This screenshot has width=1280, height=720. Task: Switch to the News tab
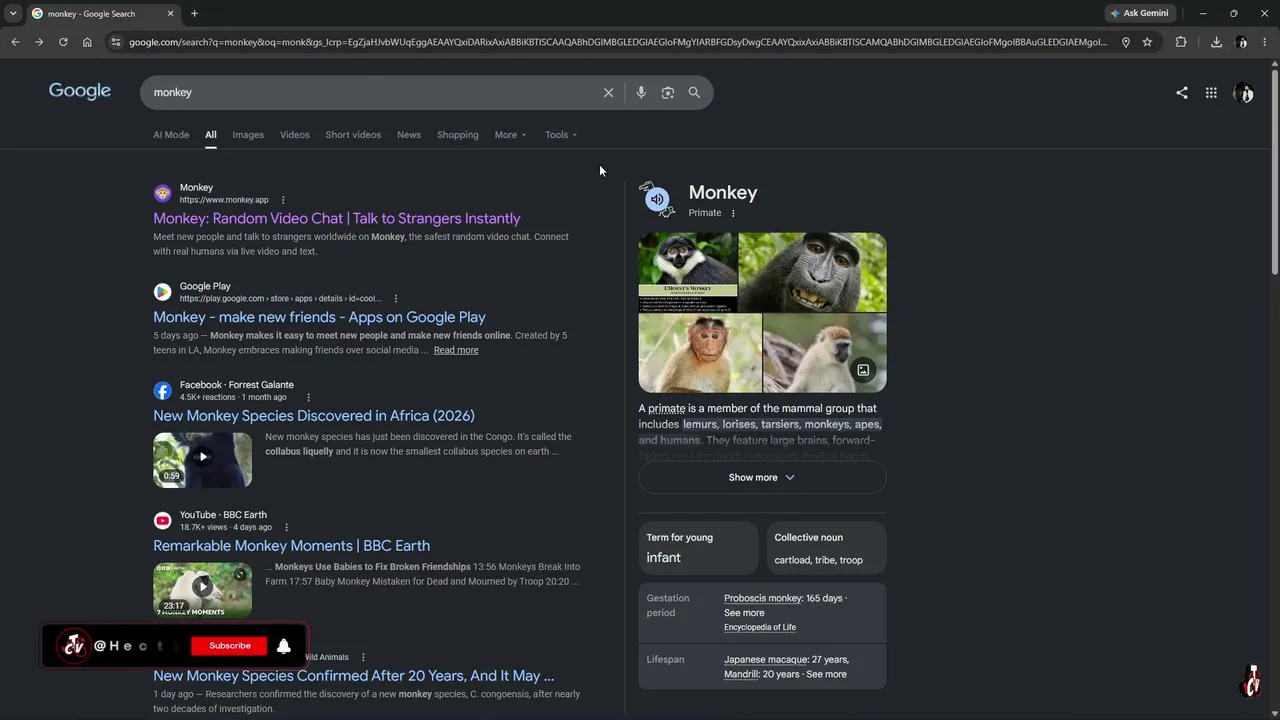409,135
